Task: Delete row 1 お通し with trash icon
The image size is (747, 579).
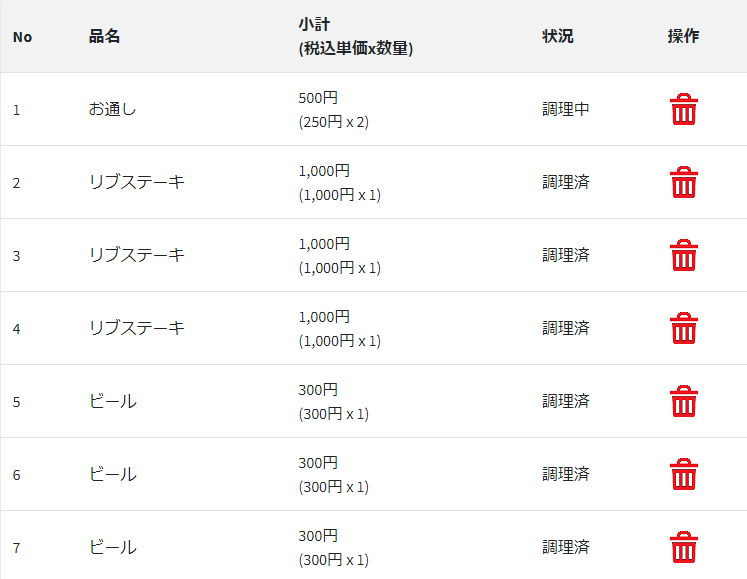Action: click(x=683, y=109)
